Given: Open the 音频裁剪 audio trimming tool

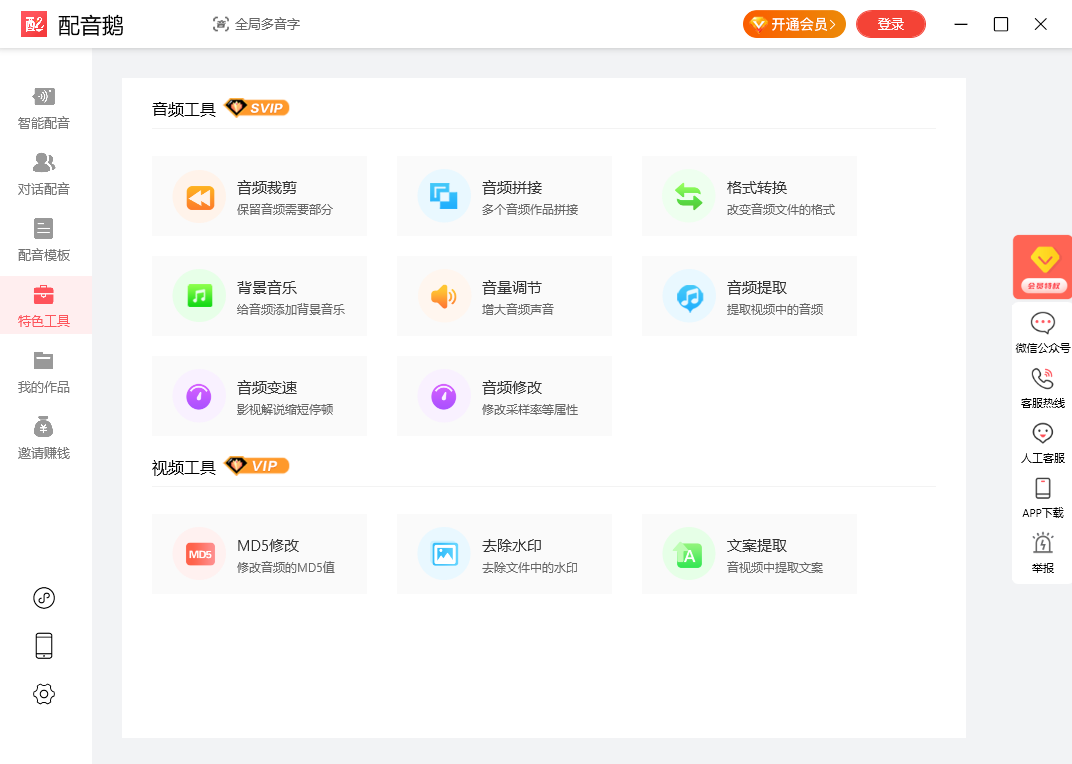Looking at the screenshot, I should click(x=259, y=196).
